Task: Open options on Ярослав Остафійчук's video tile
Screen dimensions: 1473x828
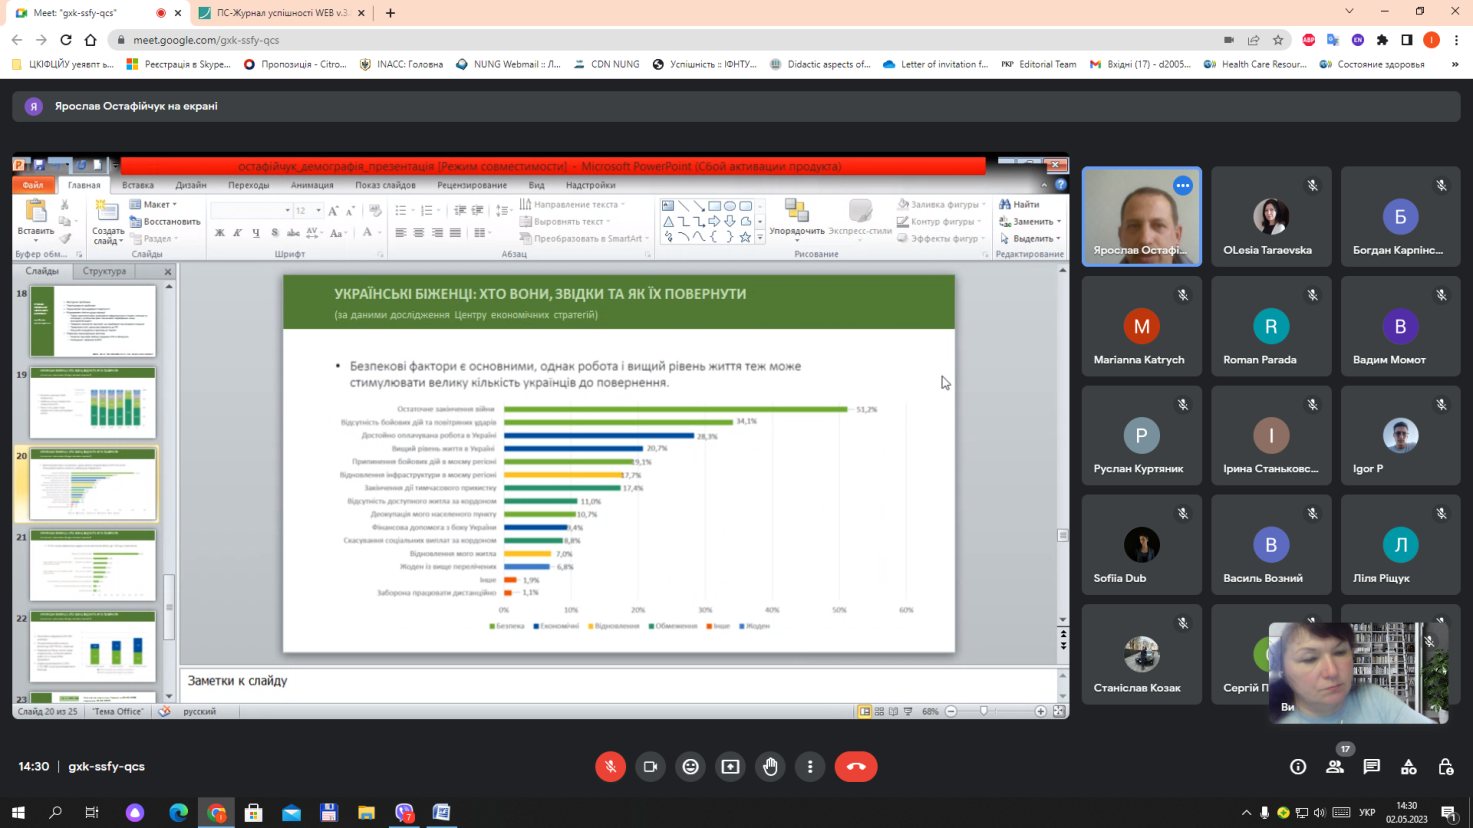Action: click(1183, 186)
